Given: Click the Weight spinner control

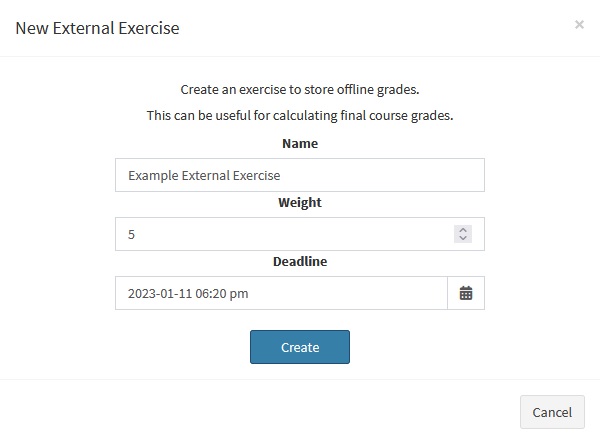Looking at the screenshot, I should pyautogui.click(x=462, y=234).
